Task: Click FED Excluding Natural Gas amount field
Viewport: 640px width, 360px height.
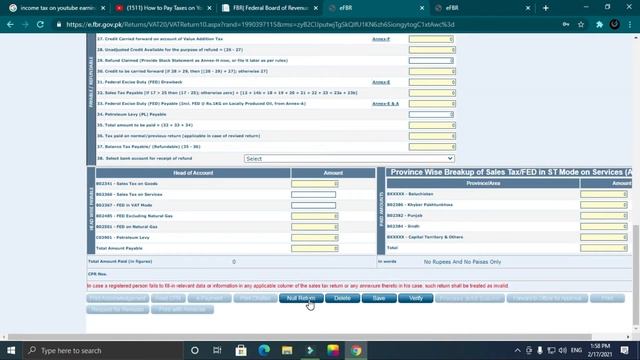Action: tap(315, 216)
